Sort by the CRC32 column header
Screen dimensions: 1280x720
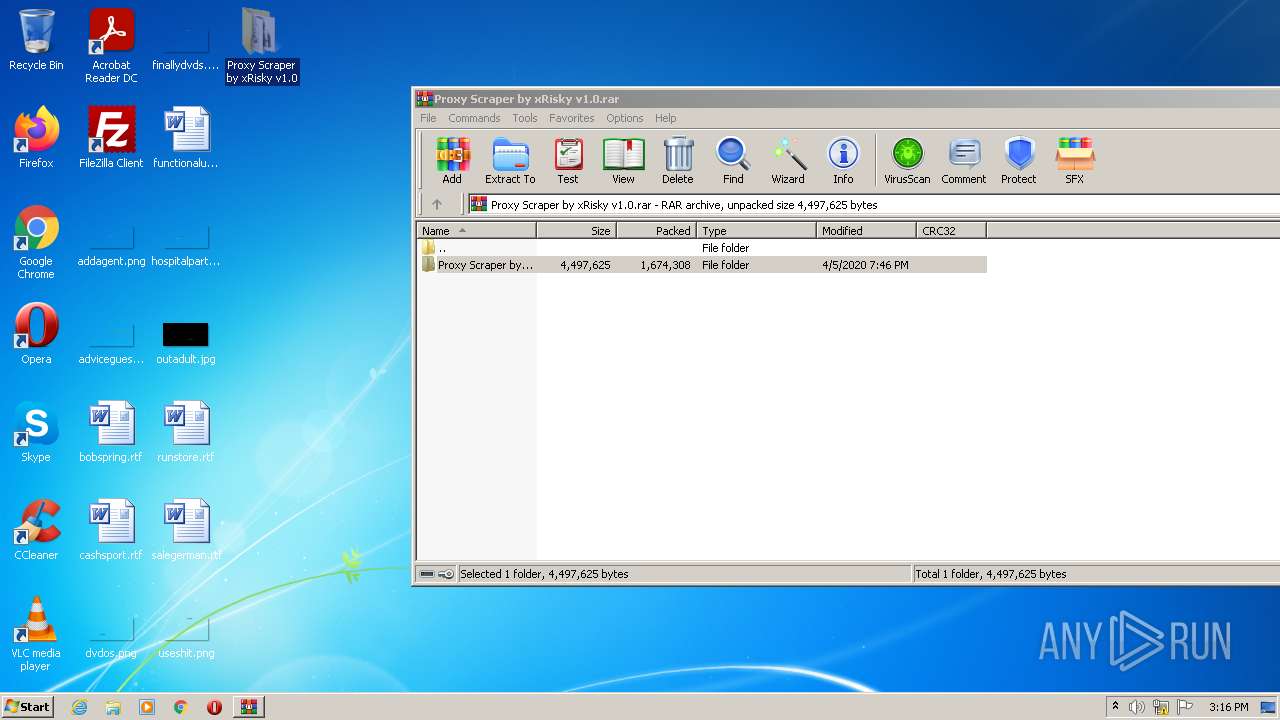coord(952,230)
